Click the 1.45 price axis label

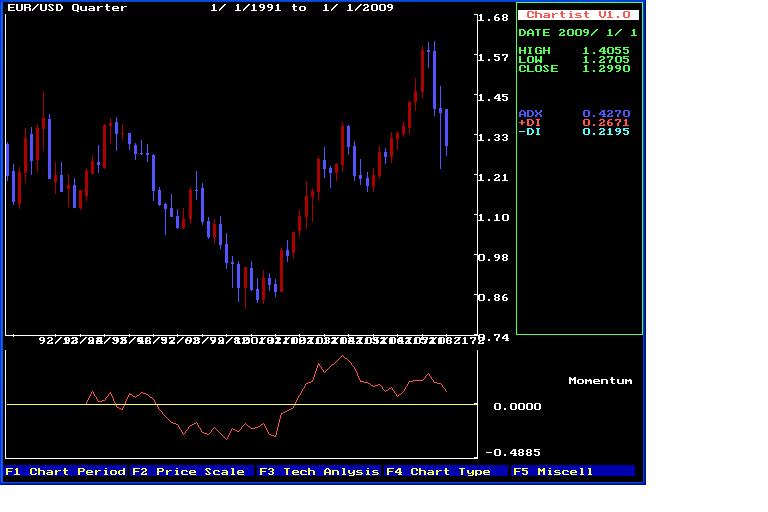point(493,98)
